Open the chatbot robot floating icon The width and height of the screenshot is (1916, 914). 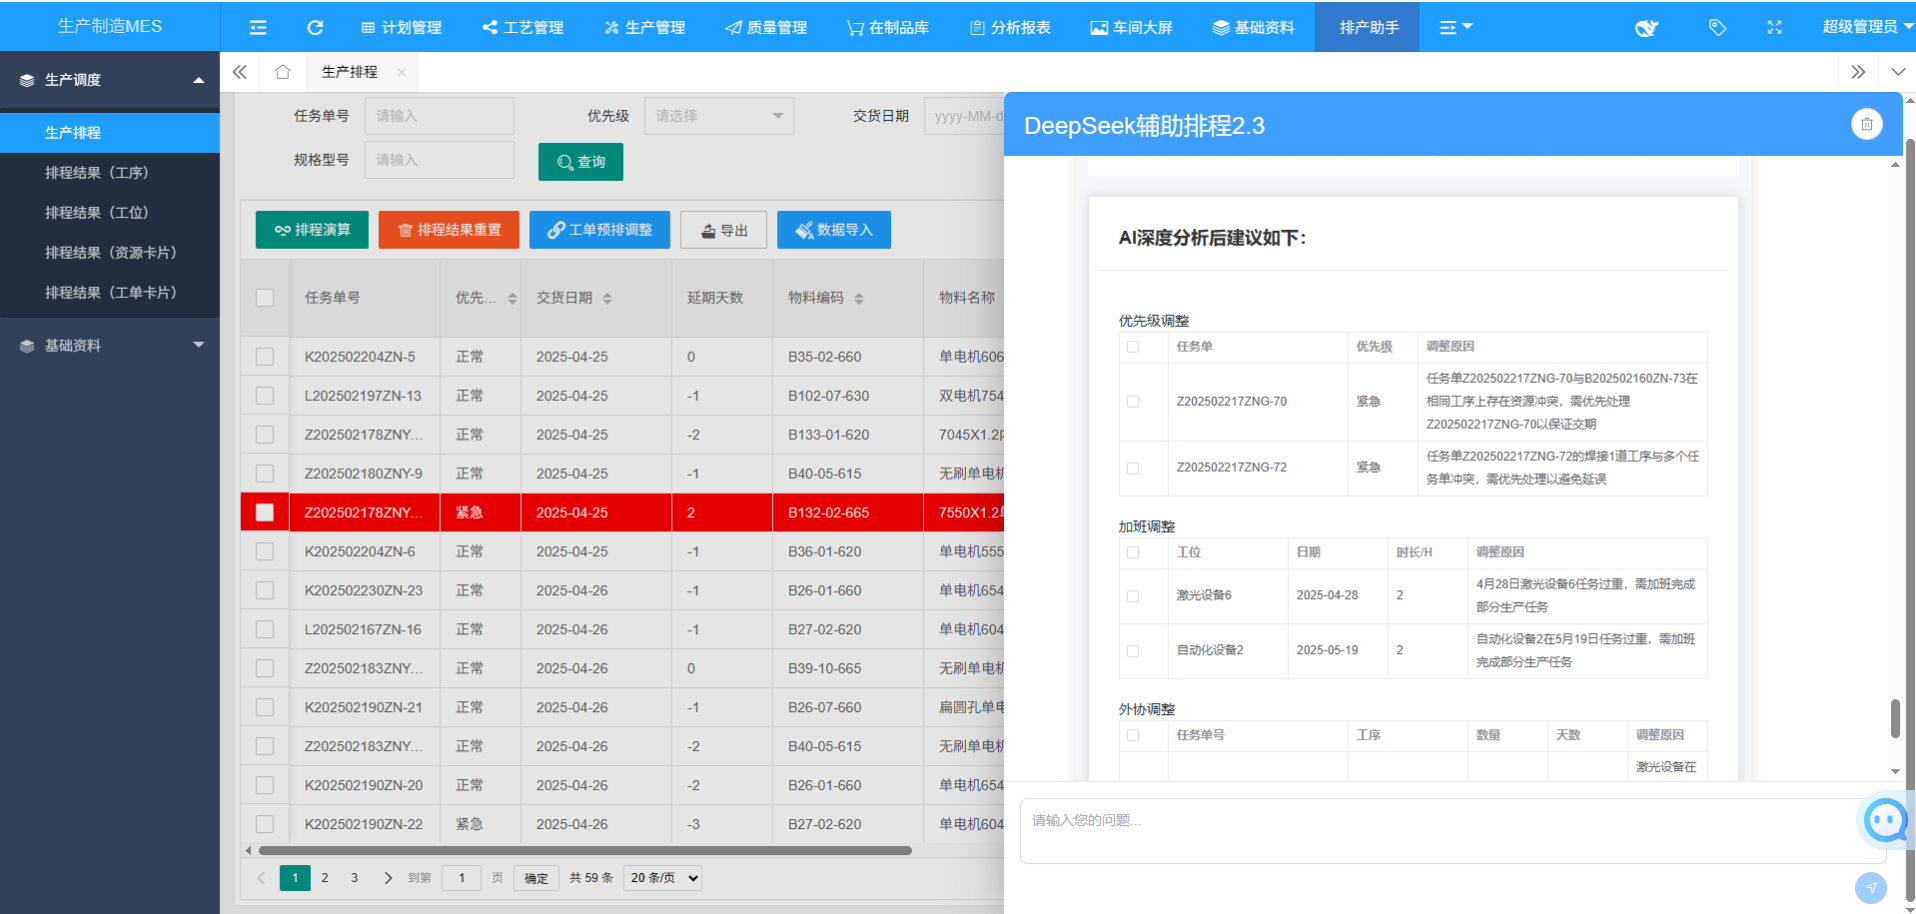tap(1886, 821)
